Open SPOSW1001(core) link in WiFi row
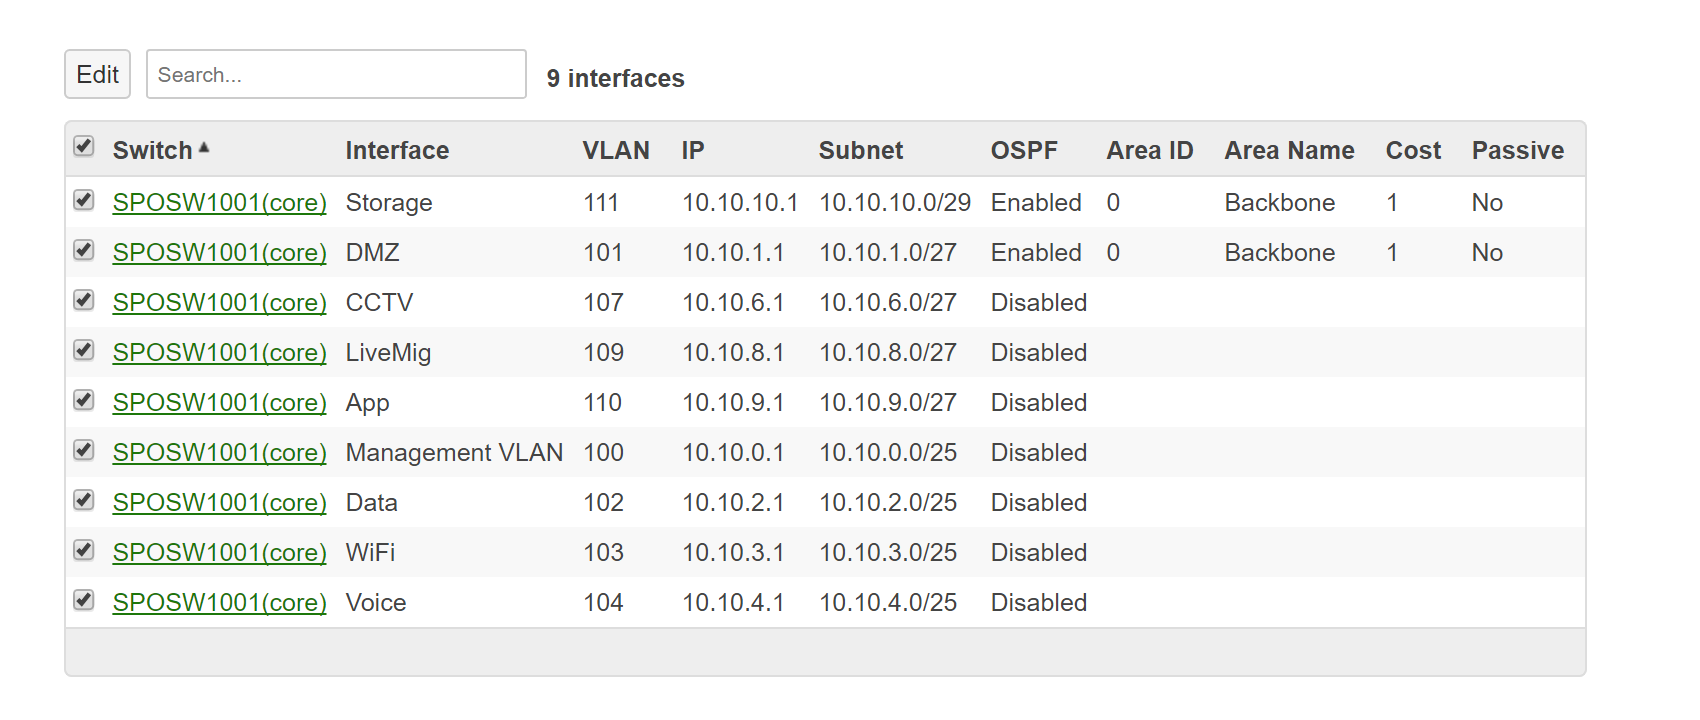The height and width of the screenshot is (720, 1700). [x=219, y=553]
